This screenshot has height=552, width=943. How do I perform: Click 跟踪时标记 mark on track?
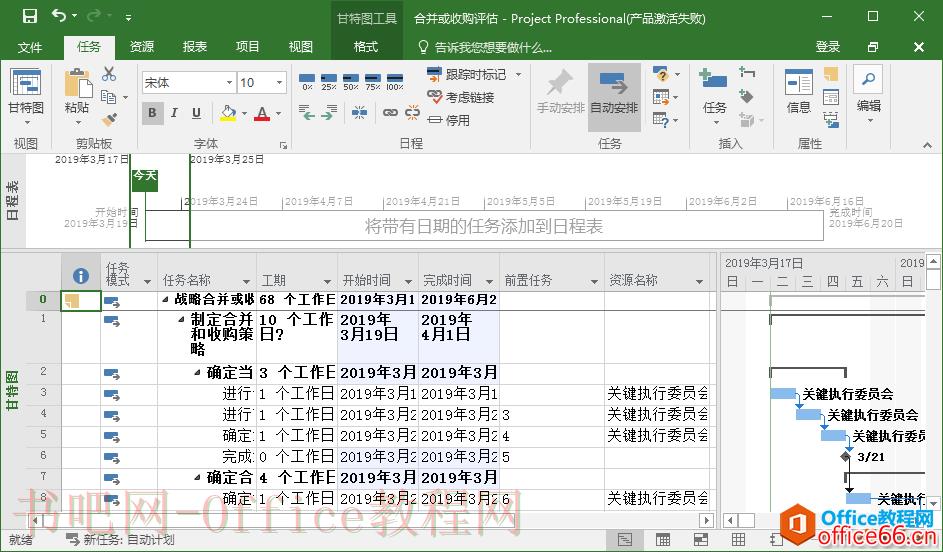pyautogui.click(x=468, y=75)
